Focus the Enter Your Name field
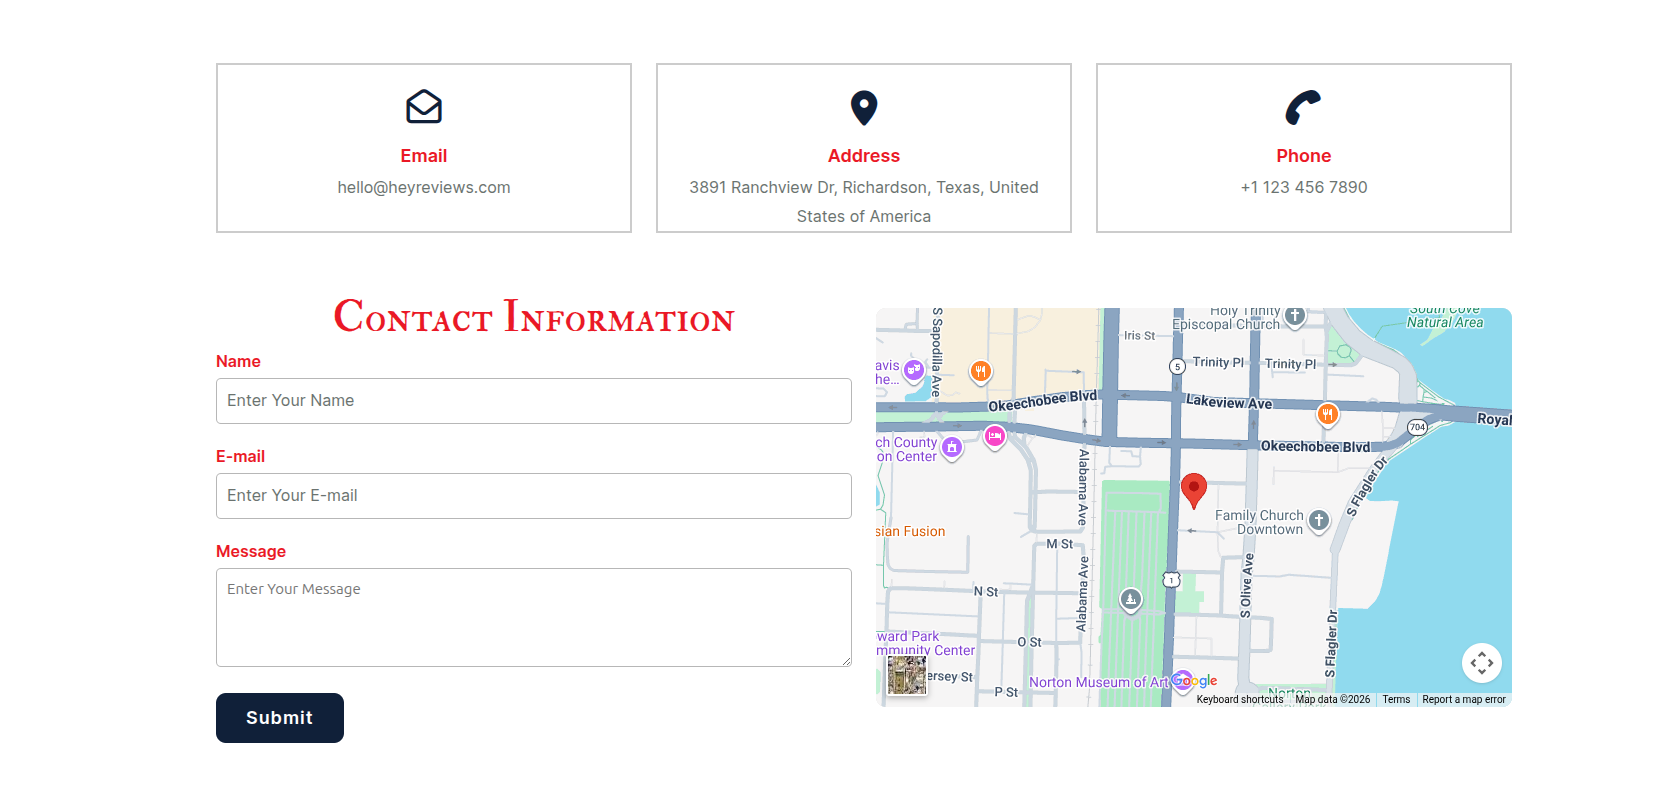This screenshot has height=806, width=1665. tap(534, 401)
